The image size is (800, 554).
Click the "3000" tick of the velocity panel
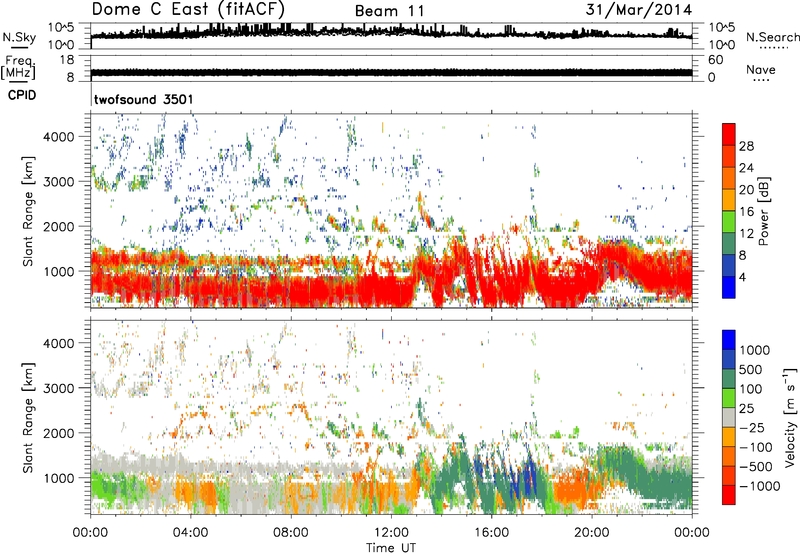pos(59,388)
